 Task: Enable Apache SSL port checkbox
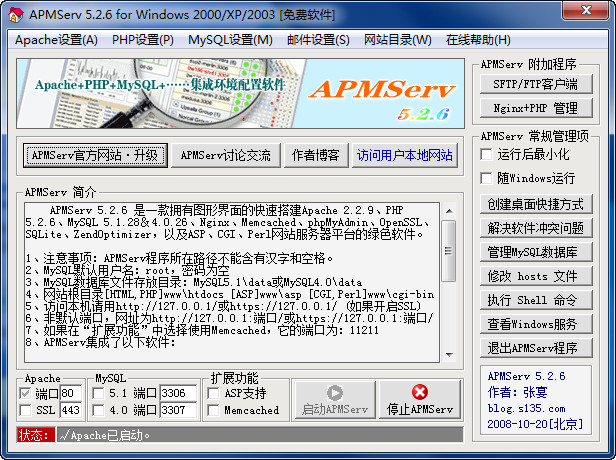click(27, 411)
